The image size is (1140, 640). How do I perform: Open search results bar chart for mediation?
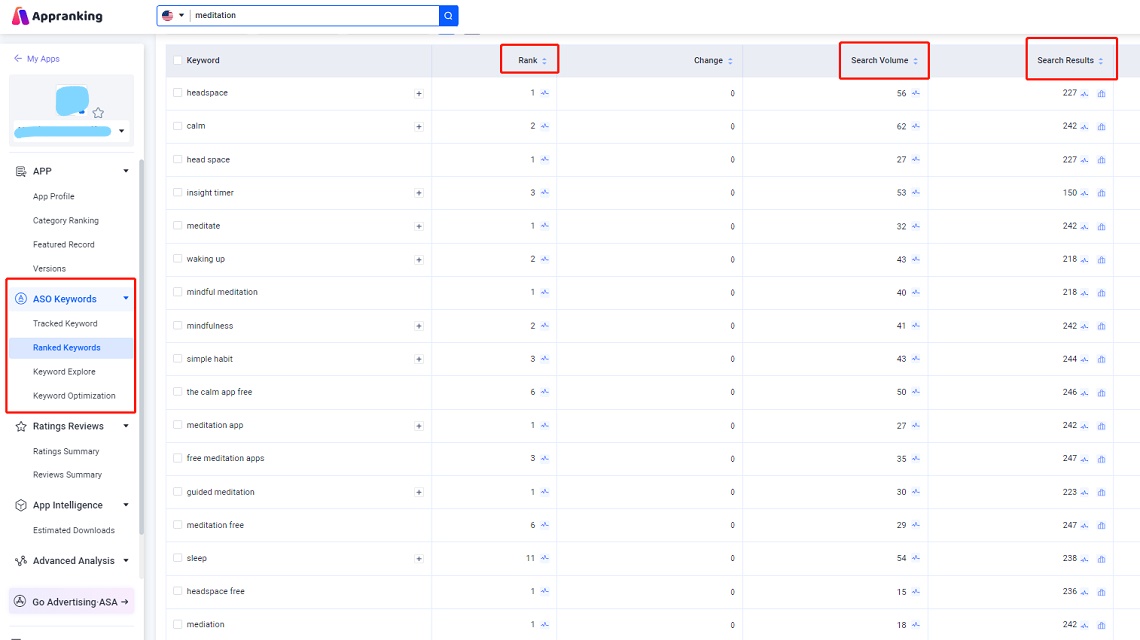coord(1101,625)
